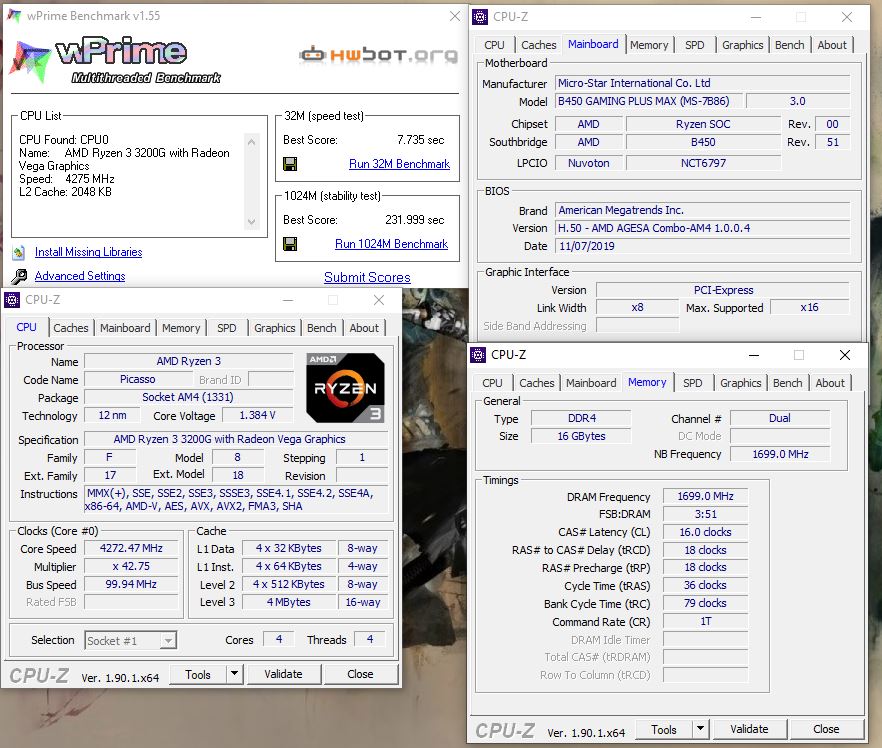Click the 32M best score 7.735 sec
882x748 pixels.
pyautogui.click(x=421, y=140)
